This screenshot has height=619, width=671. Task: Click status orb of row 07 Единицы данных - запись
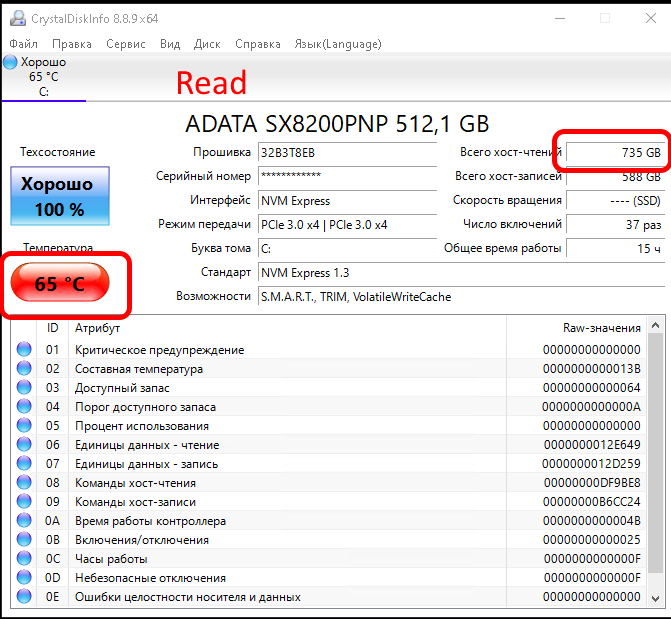click(24, 463)
